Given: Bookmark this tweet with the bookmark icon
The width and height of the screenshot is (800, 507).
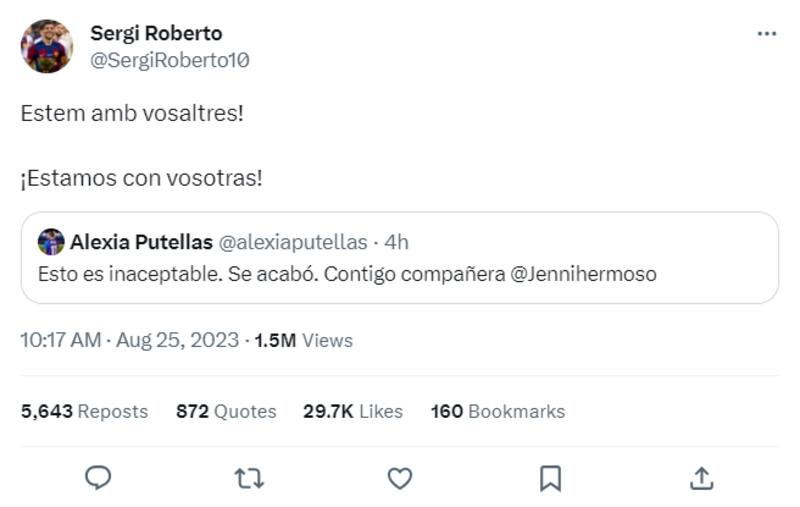Looking at the screenshot, I should [550, 478].
